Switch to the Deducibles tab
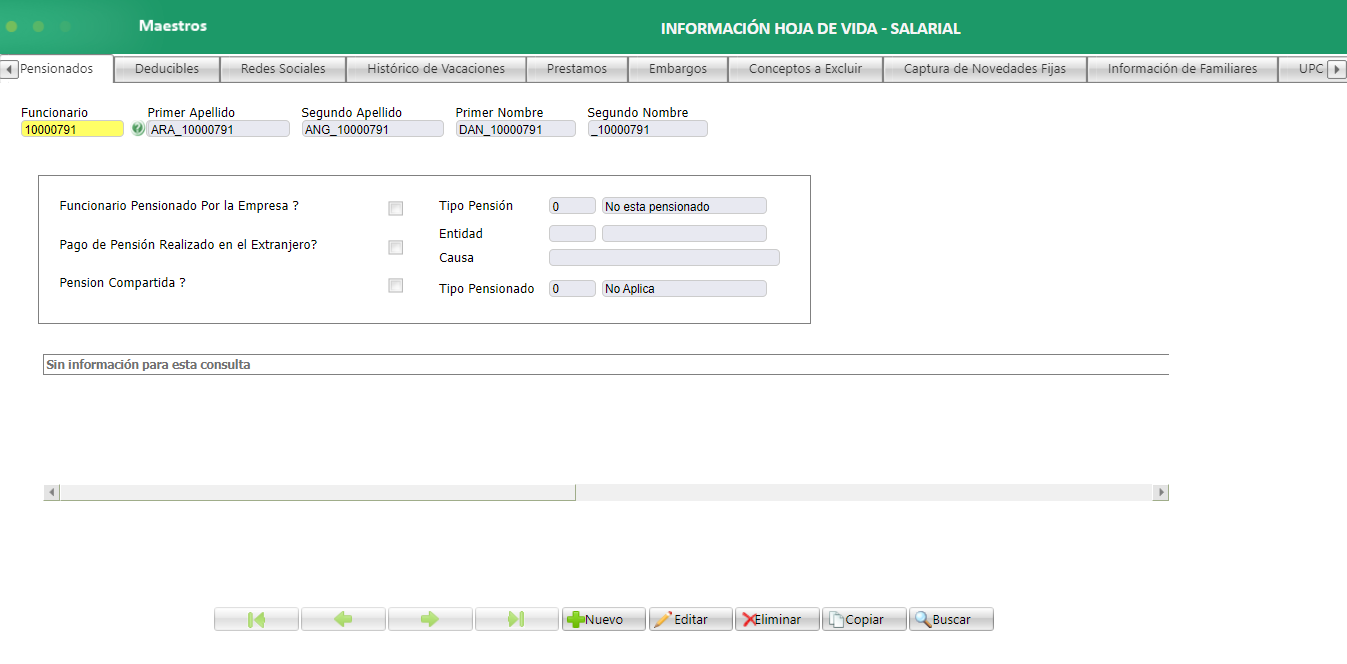The height and width of the screenshot is (664, 1347). point(166,68)
